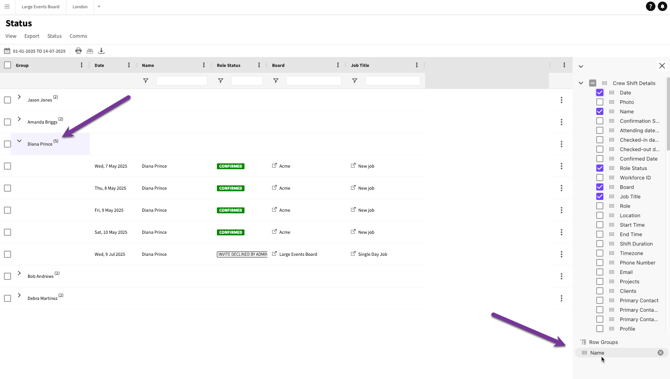Screen dimensions: 670x379
Task: Collapse the Crew Shift Details section
Action: click(581, 83)
